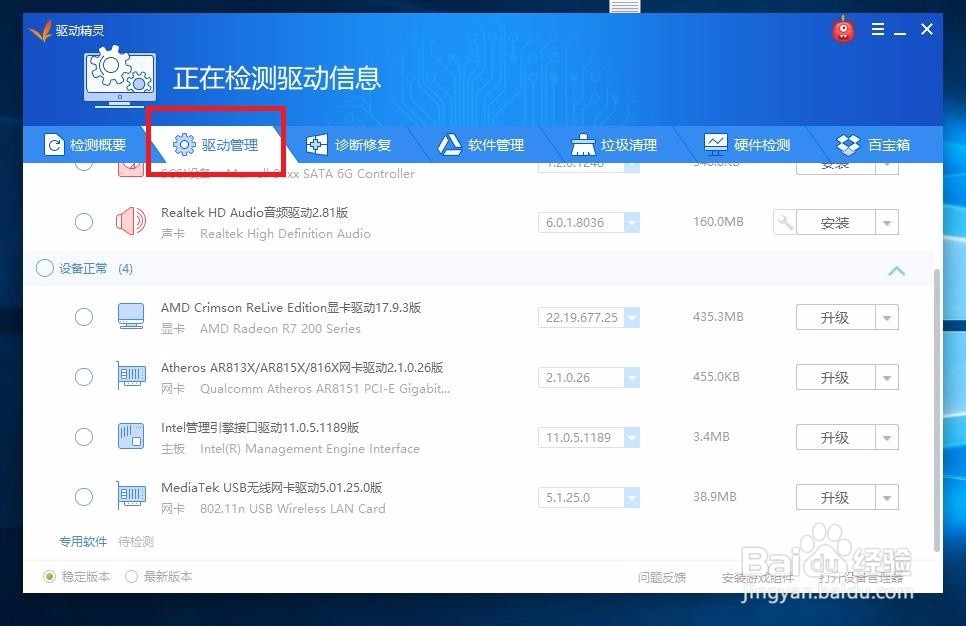Screen dimensions: 966x626
Task: Click text 802.11n USB Wireless LAN Card
Action: coord(293,508)
